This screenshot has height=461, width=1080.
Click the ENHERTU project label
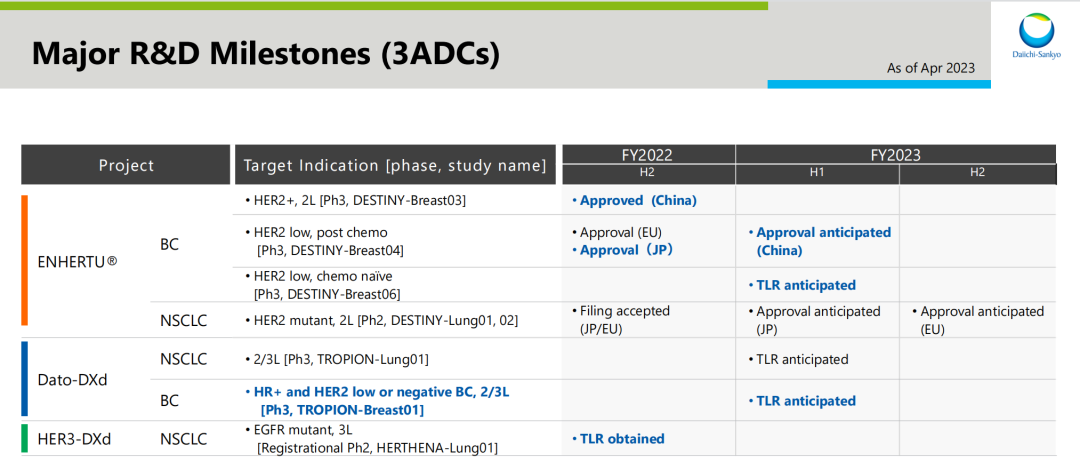pos(77,263)
